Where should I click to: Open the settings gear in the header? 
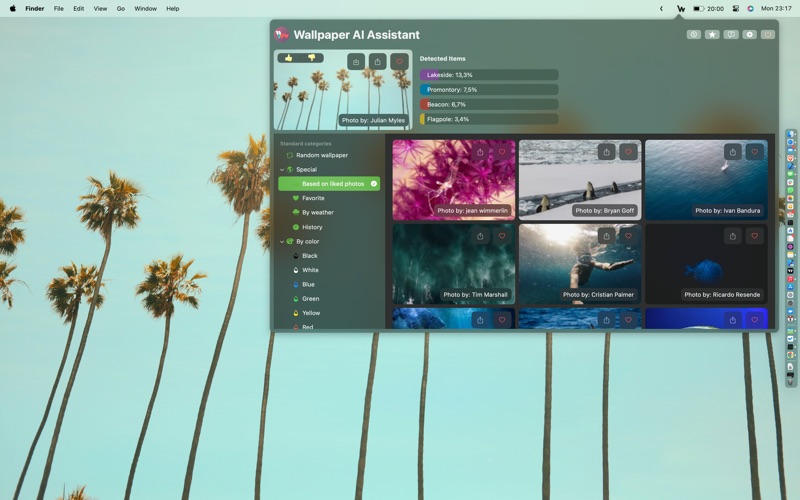click(x=749, y=34)
